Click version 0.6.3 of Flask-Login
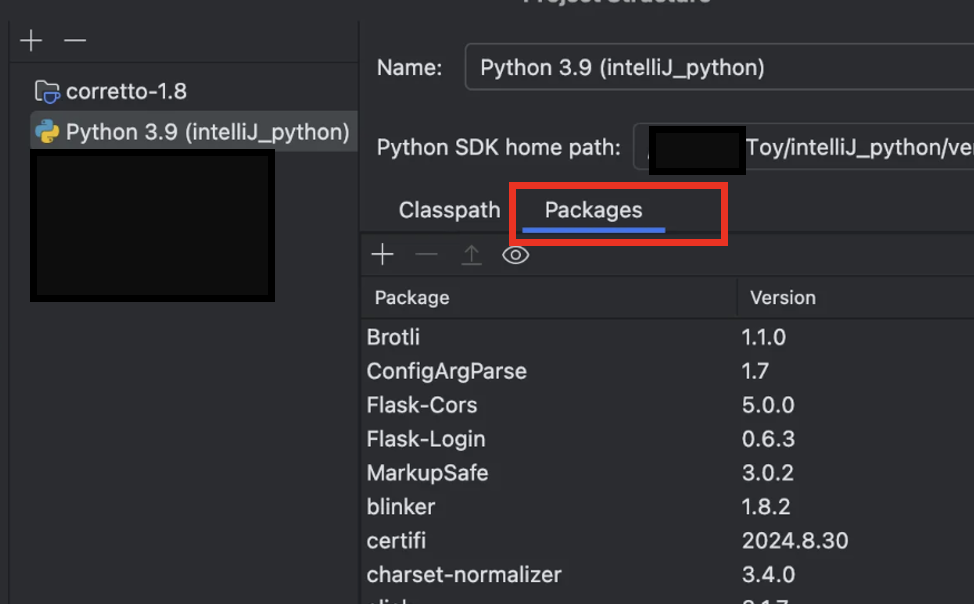 pyautogui.click(x=768, y=439)
